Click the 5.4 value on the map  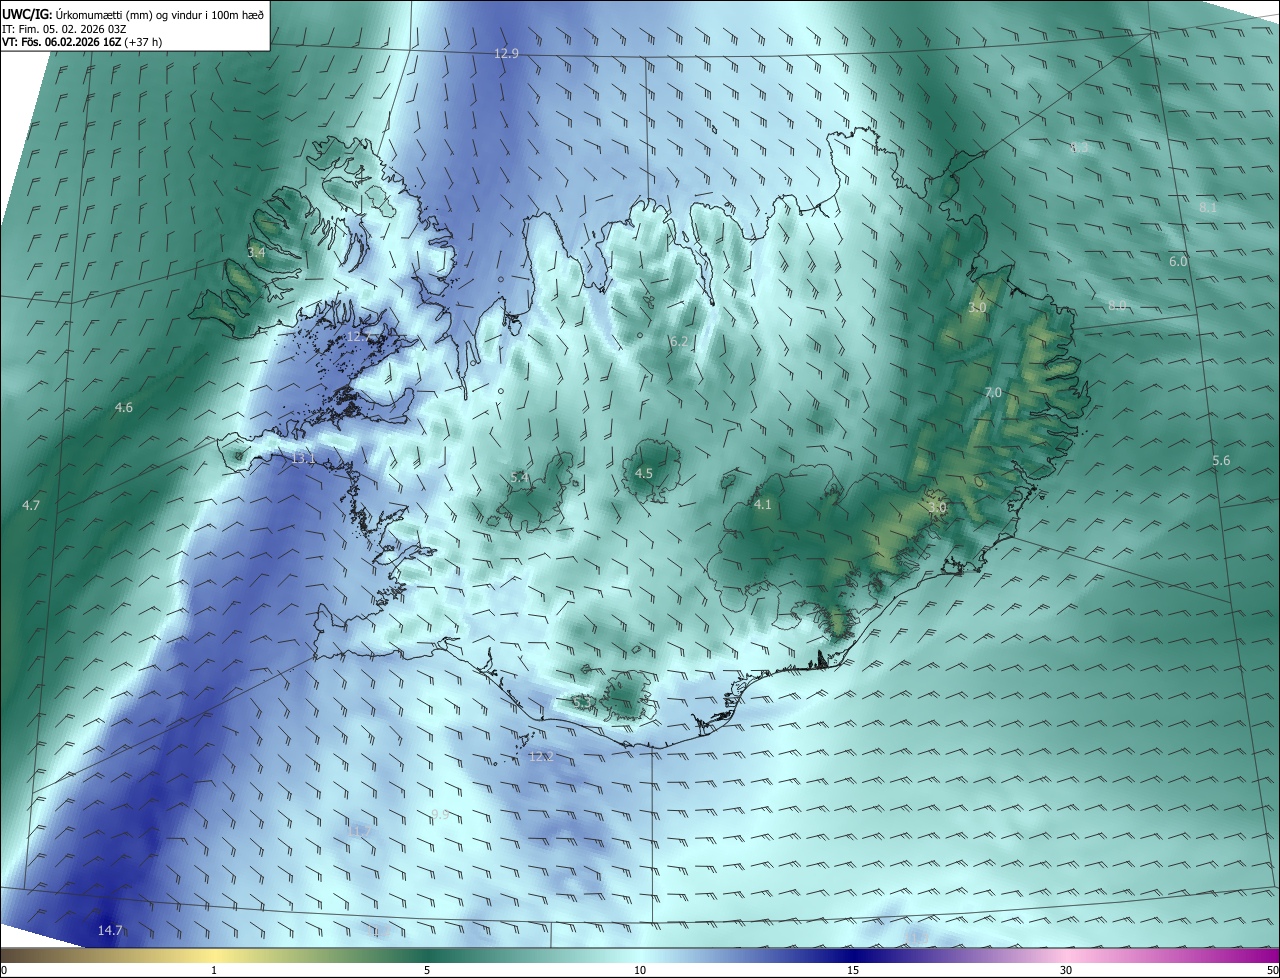(519, 477)
